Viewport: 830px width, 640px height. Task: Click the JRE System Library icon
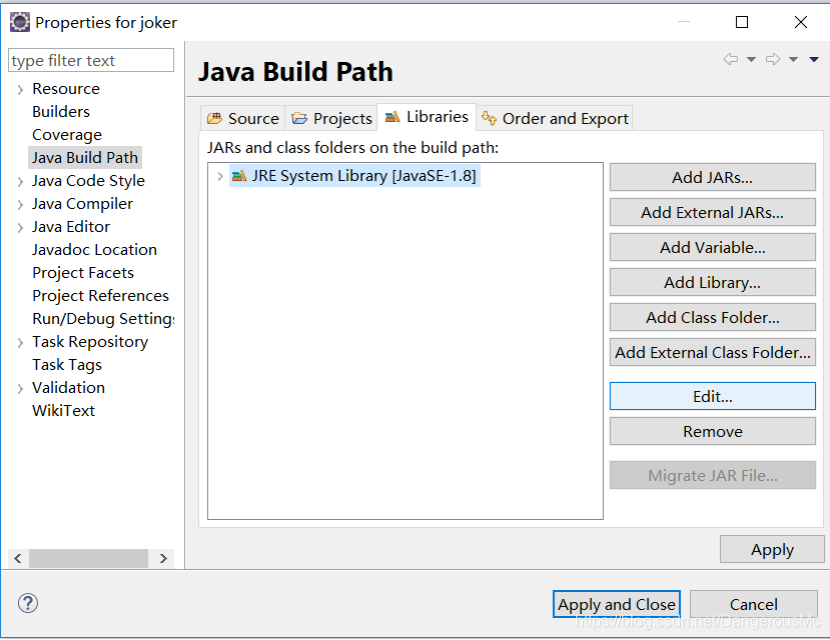click(x=239, y=175)
